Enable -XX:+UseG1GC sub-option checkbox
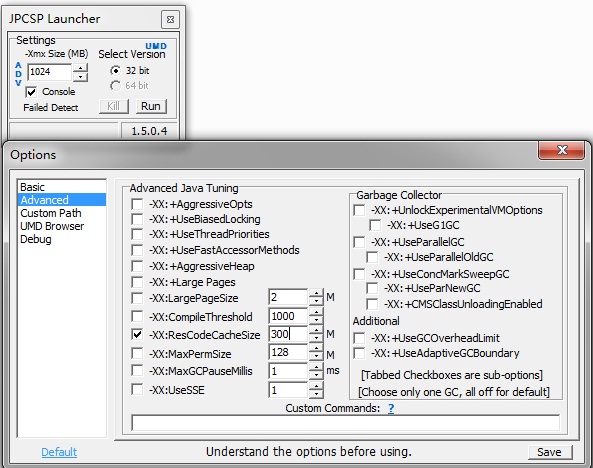593x468 pixels. (x=375, y=225)
